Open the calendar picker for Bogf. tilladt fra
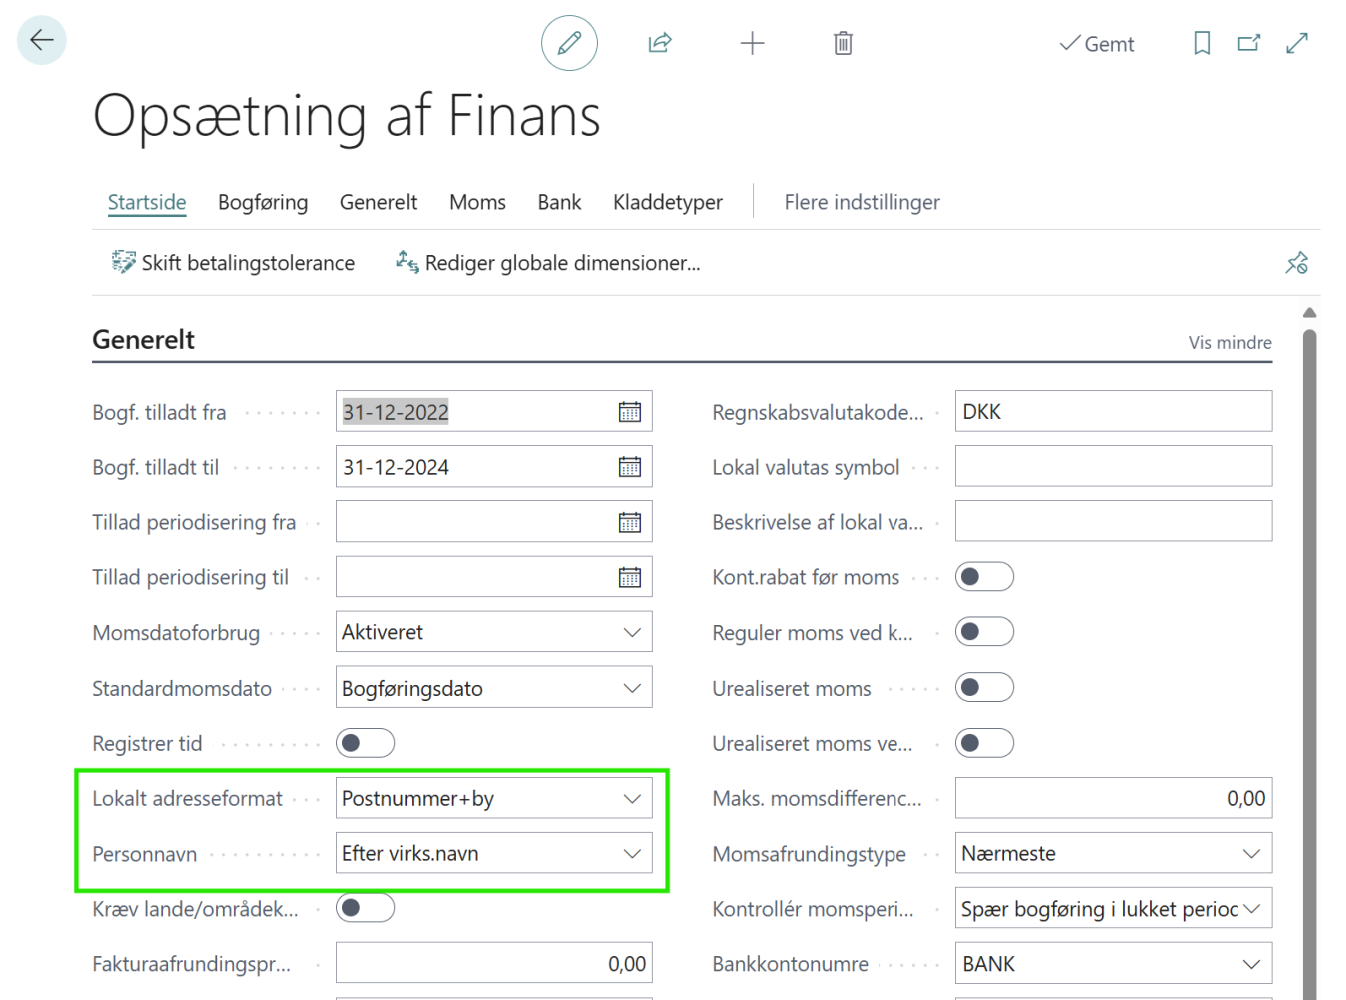Image resolution: width=1346 pixels, height=1000 pixels. point(629,411)
